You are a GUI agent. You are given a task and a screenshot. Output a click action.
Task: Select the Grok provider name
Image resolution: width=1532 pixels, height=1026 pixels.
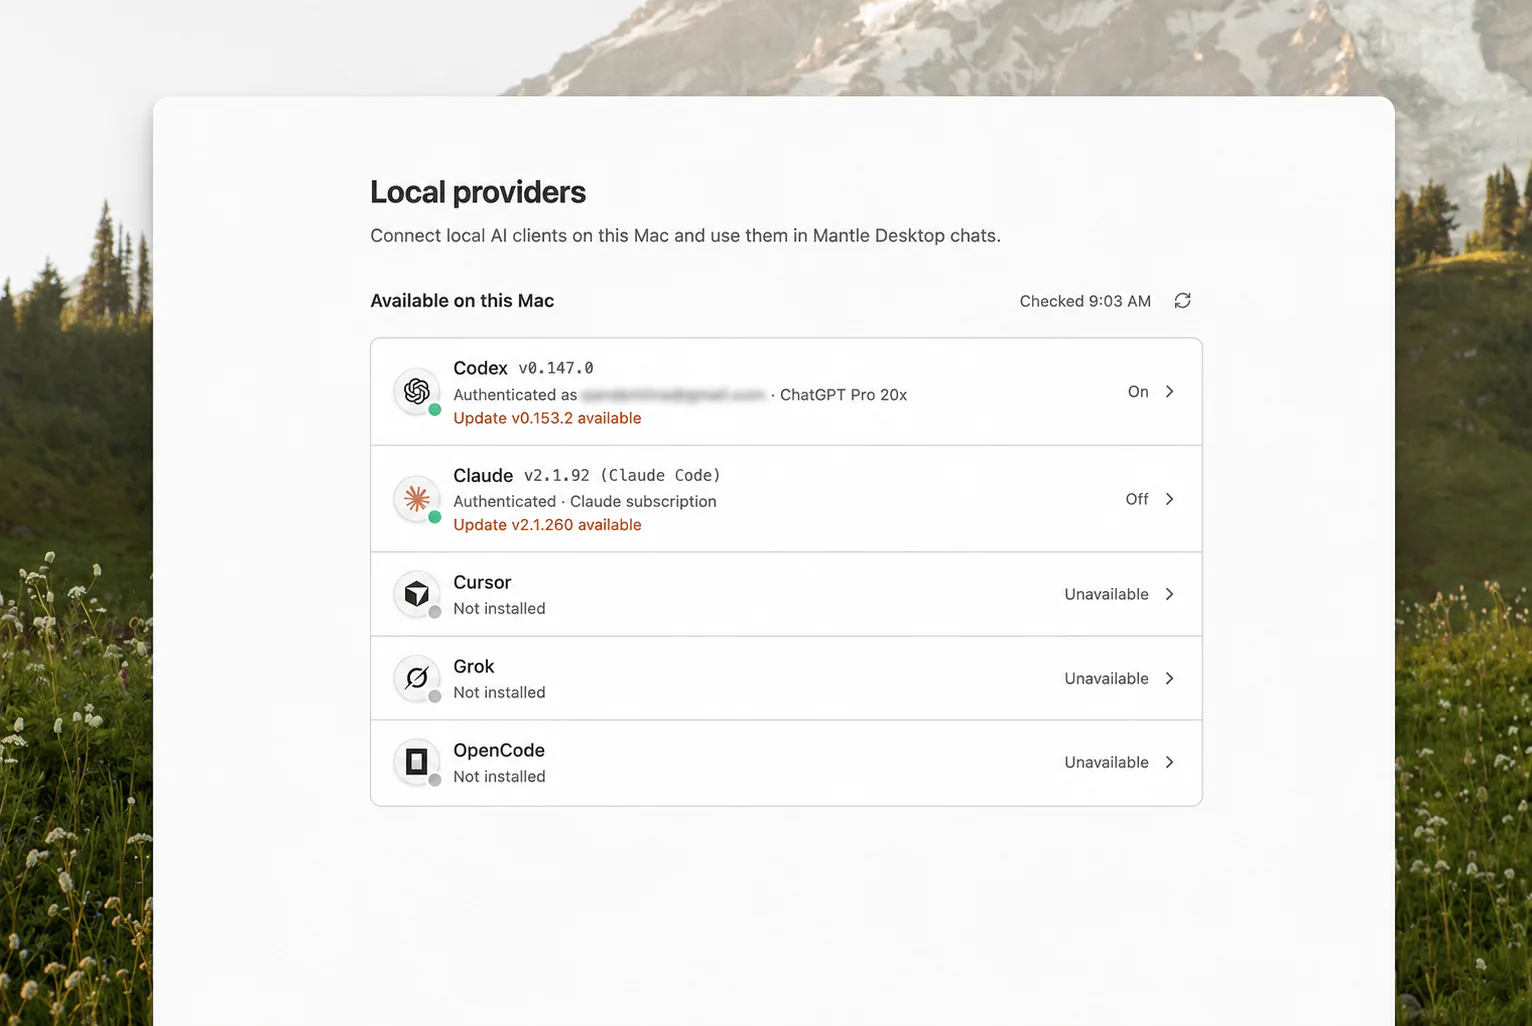(x=474, y=666)
